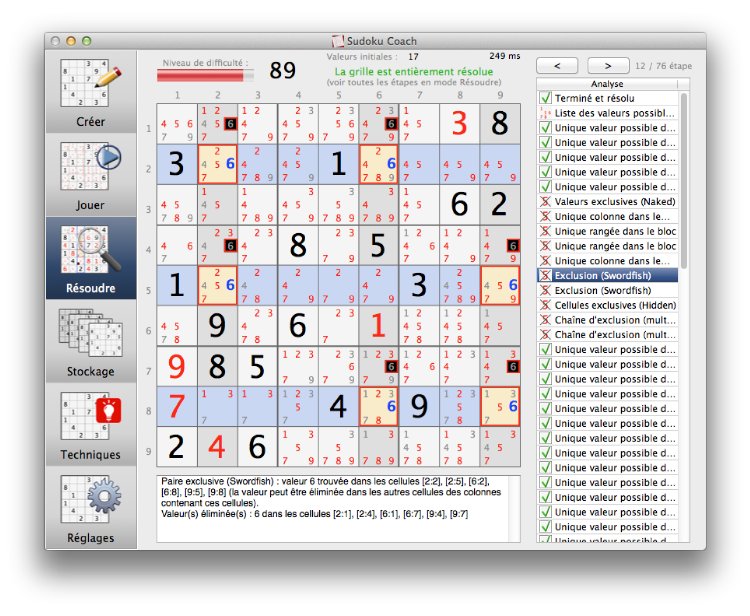Click difficulty score '89'
This screenshot has width=750, height=616.
pos(282,71)
